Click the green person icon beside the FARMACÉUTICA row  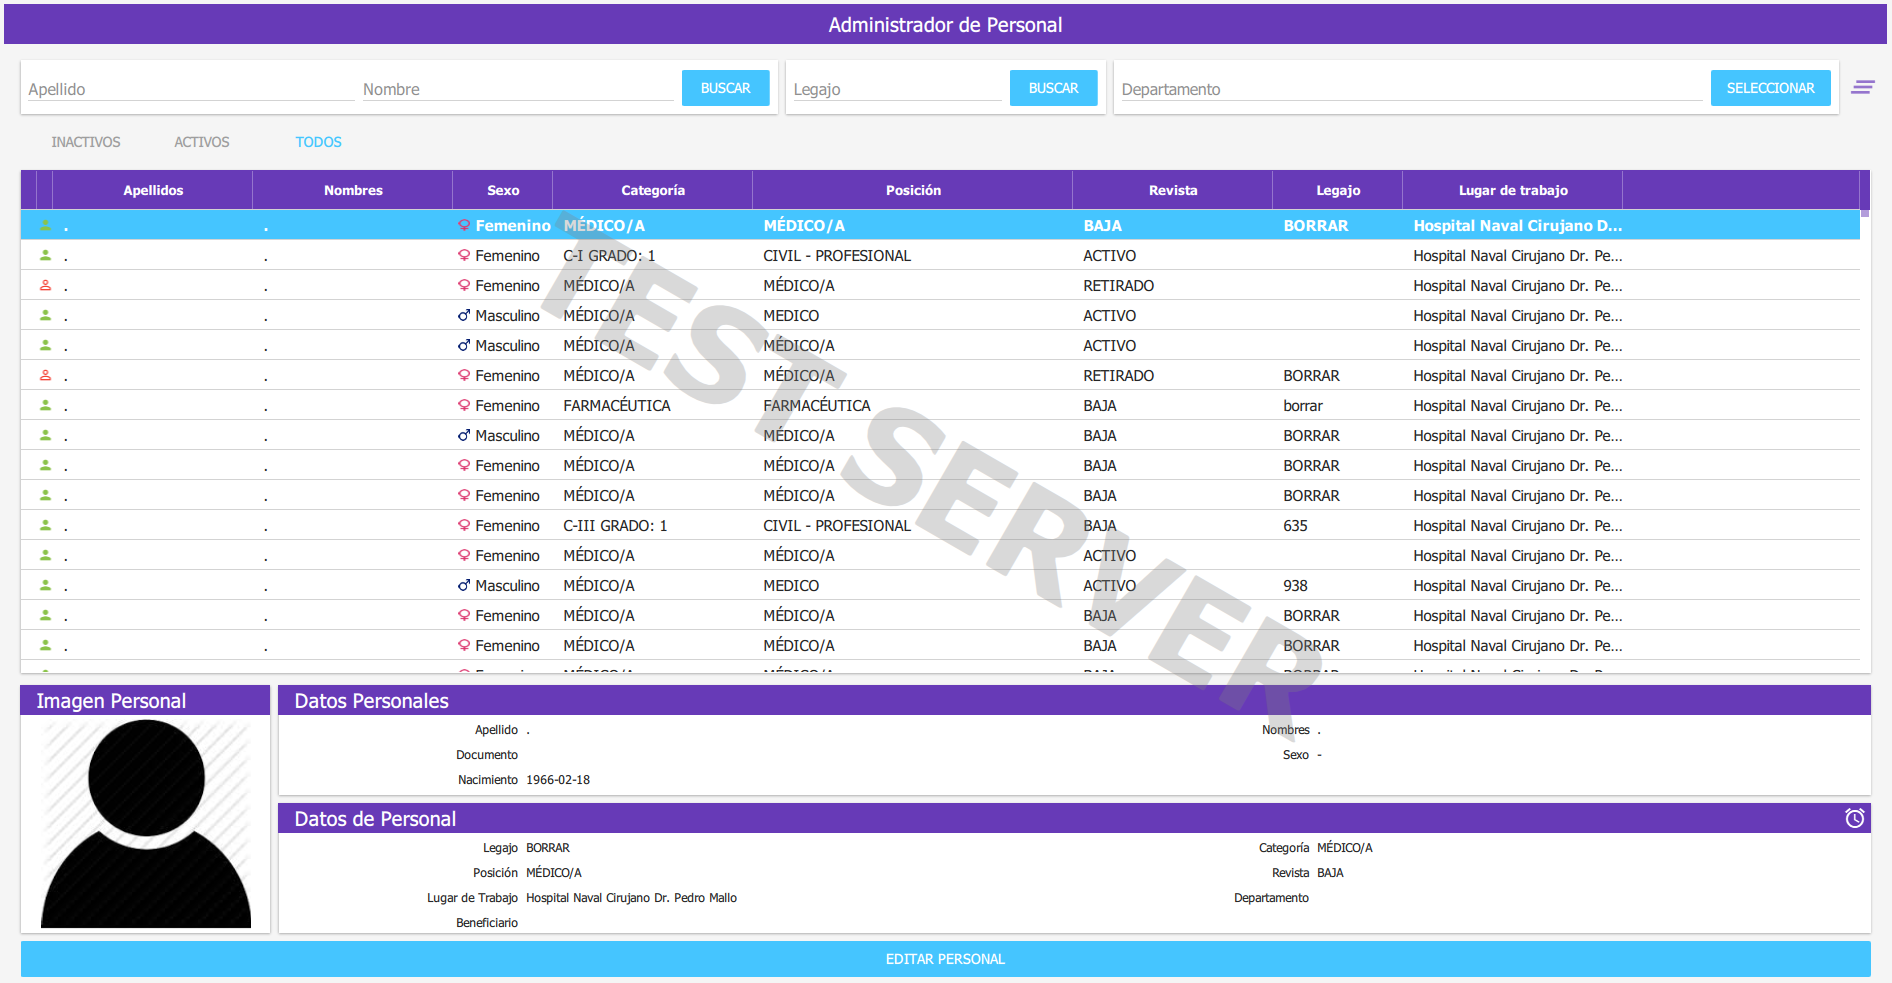click(45, 405)
